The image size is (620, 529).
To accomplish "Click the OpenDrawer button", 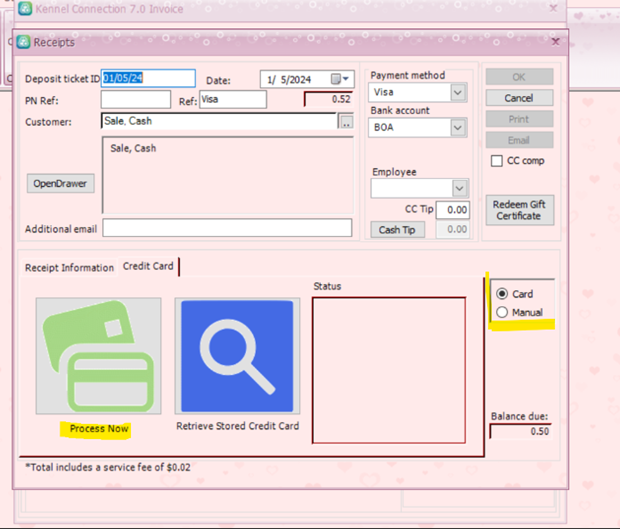I will pyautogui.click(x=60, y=183).
